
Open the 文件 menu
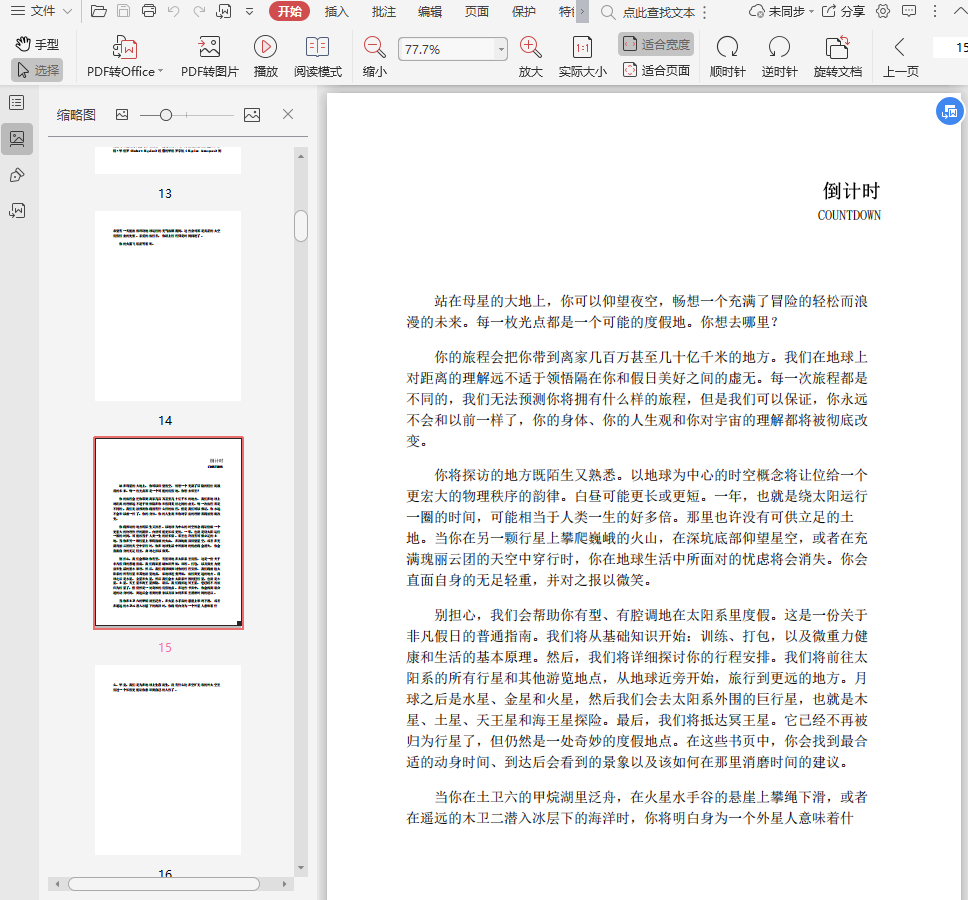[x=41, y=11]
